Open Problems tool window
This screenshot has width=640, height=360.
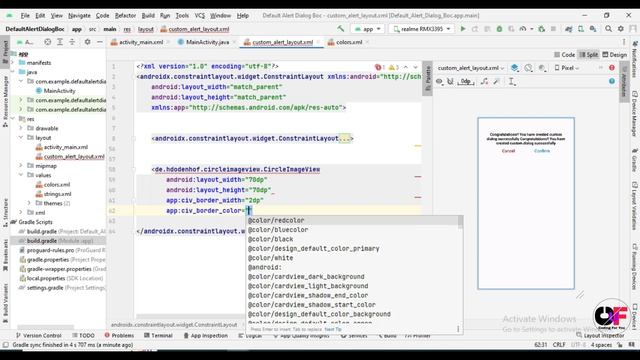(x=119, y=336)
